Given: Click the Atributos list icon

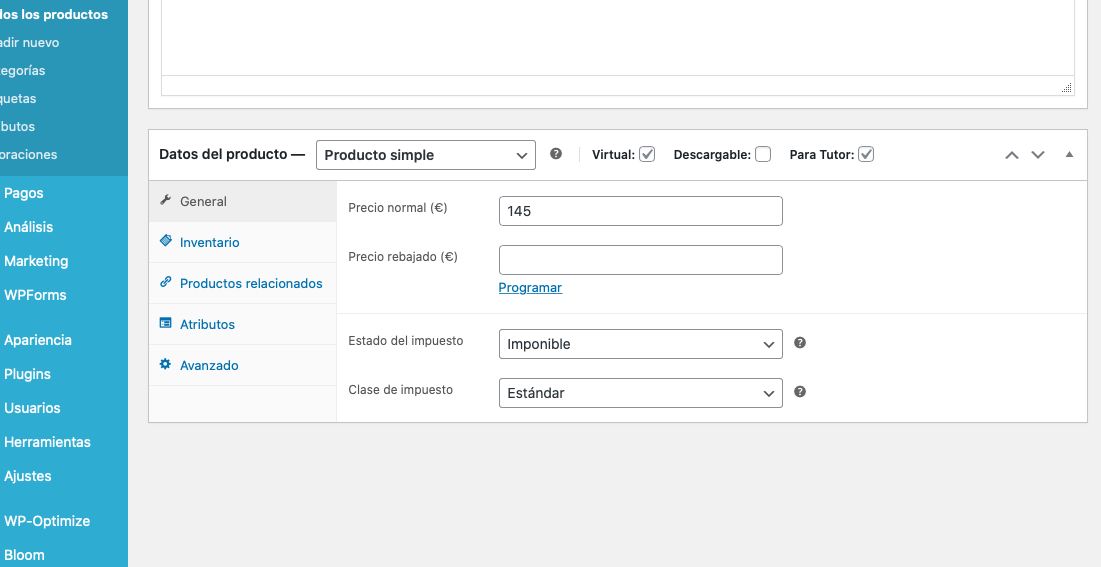Looking at the screenshot, I should click(166, 323).
